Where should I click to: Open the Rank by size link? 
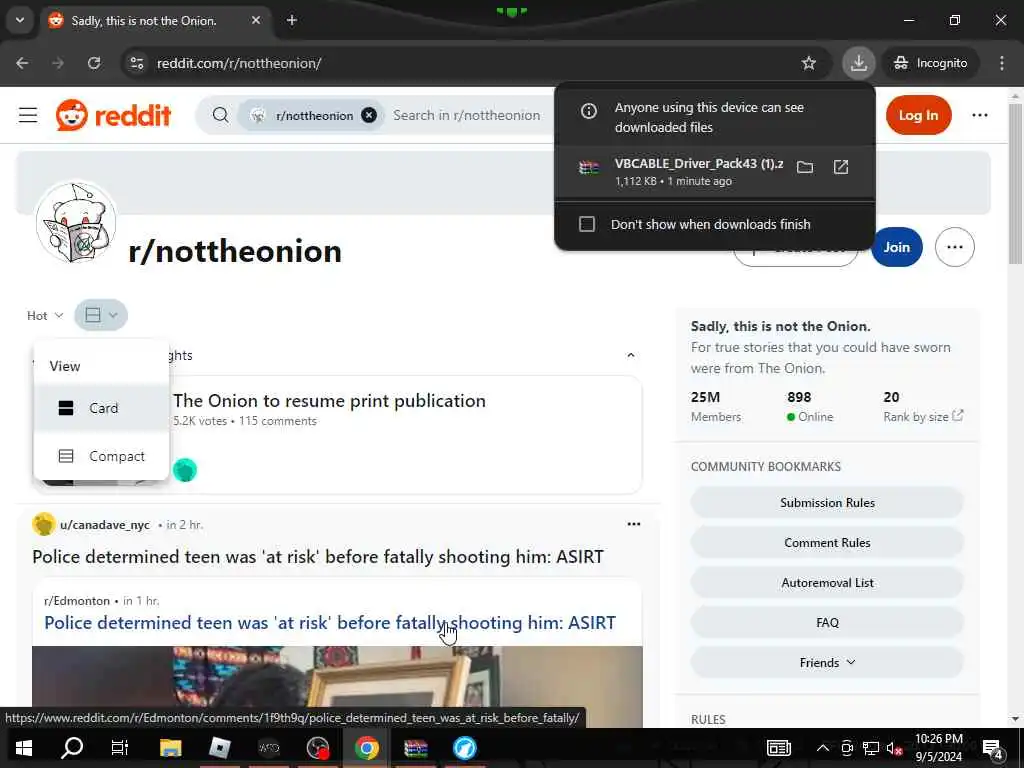[923, 417]
